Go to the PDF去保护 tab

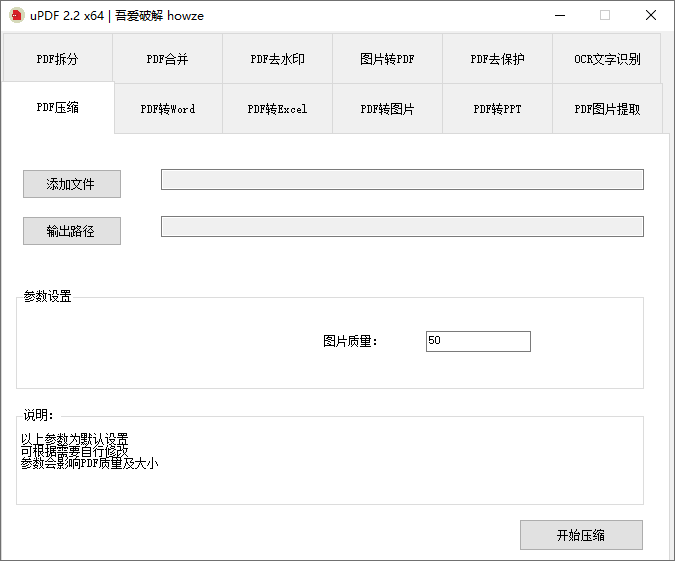(x=497, y=59)
